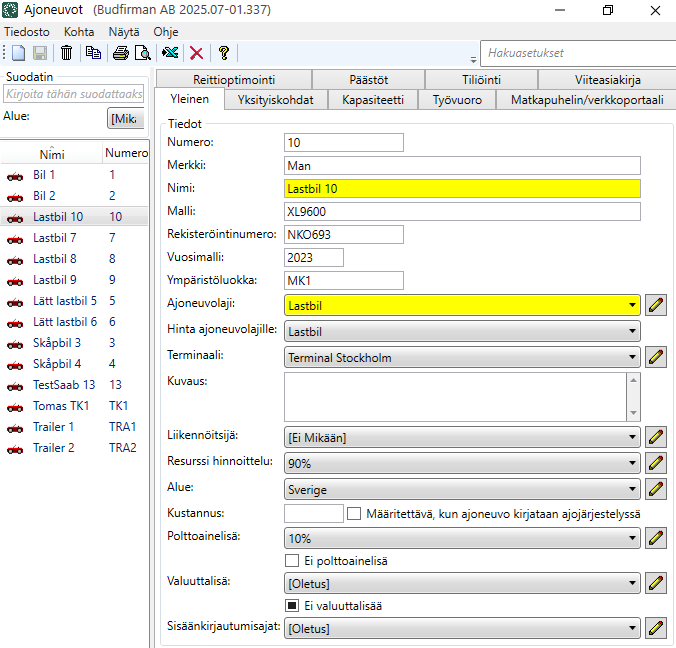
Task: Open Print Preview from the toolbar
Action: coord(143,53)
